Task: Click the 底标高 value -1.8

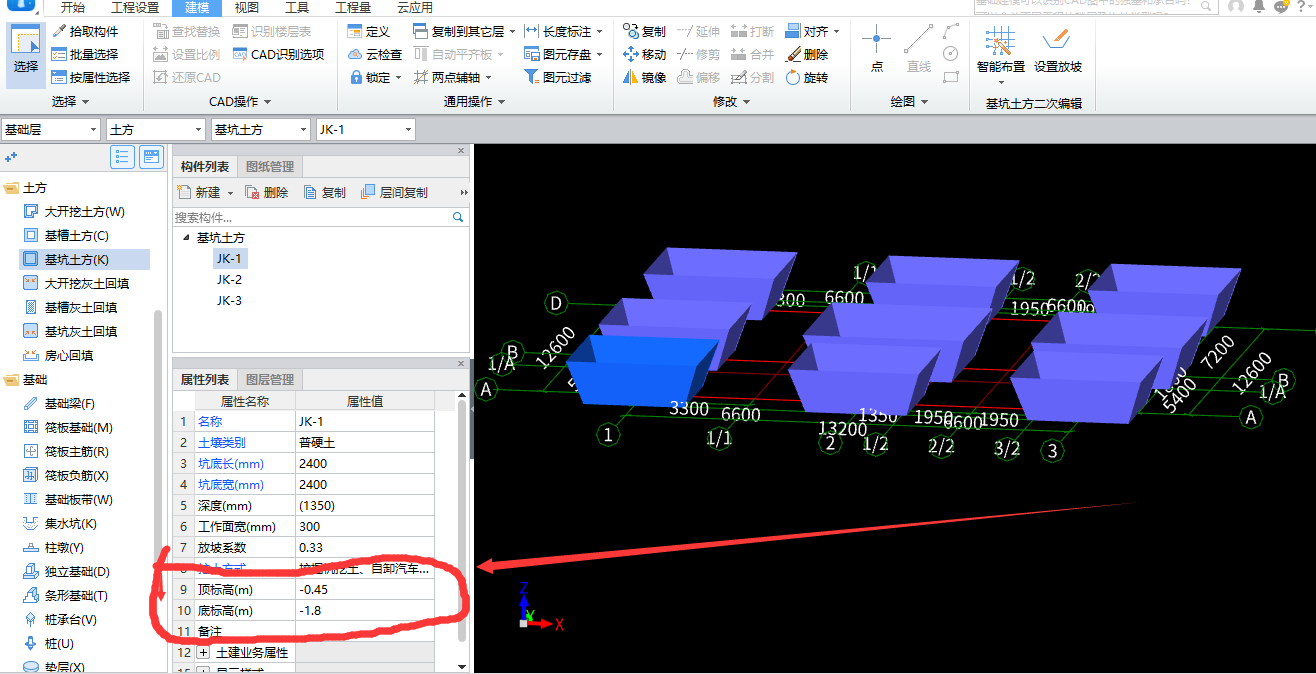Action: (365, 611)
